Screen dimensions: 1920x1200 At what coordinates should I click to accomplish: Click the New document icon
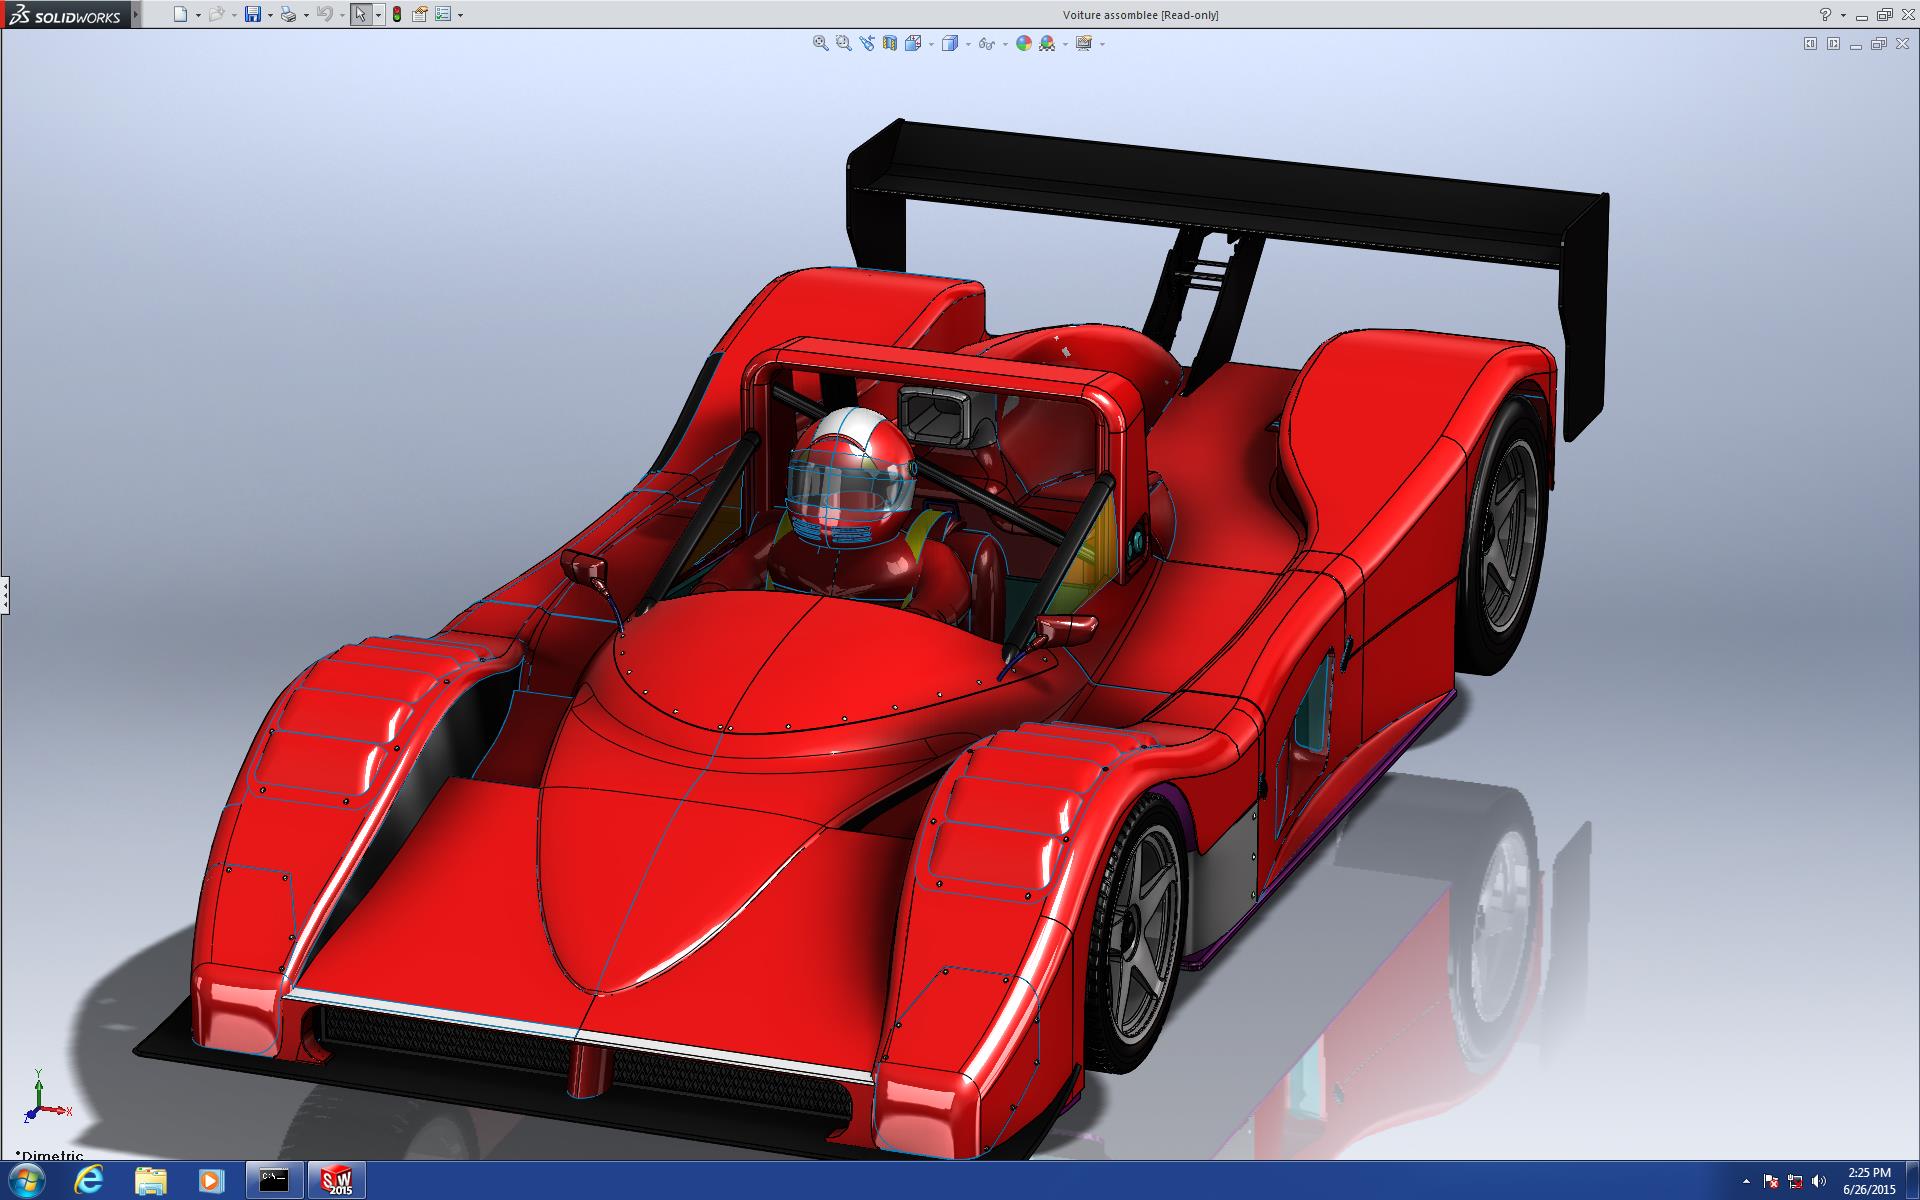click(x=180, y=14)
